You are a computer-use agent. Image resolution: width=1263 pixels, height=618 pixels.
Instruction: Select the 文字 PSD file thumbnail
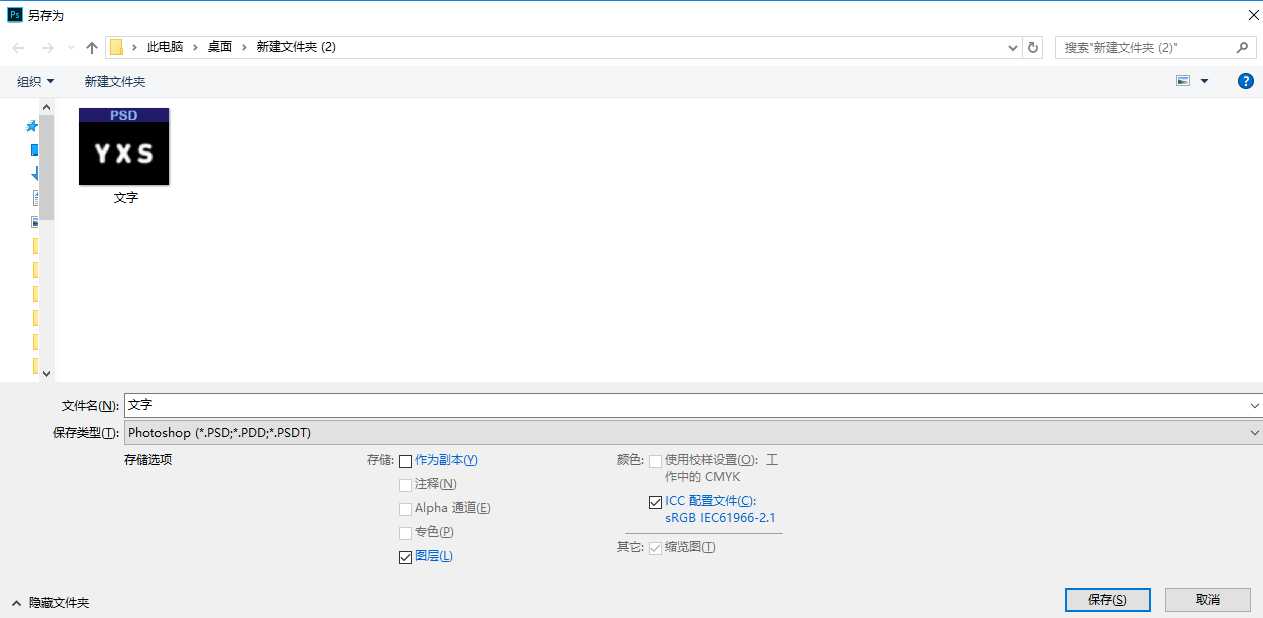pyautogui.click(x=124, y=147)
